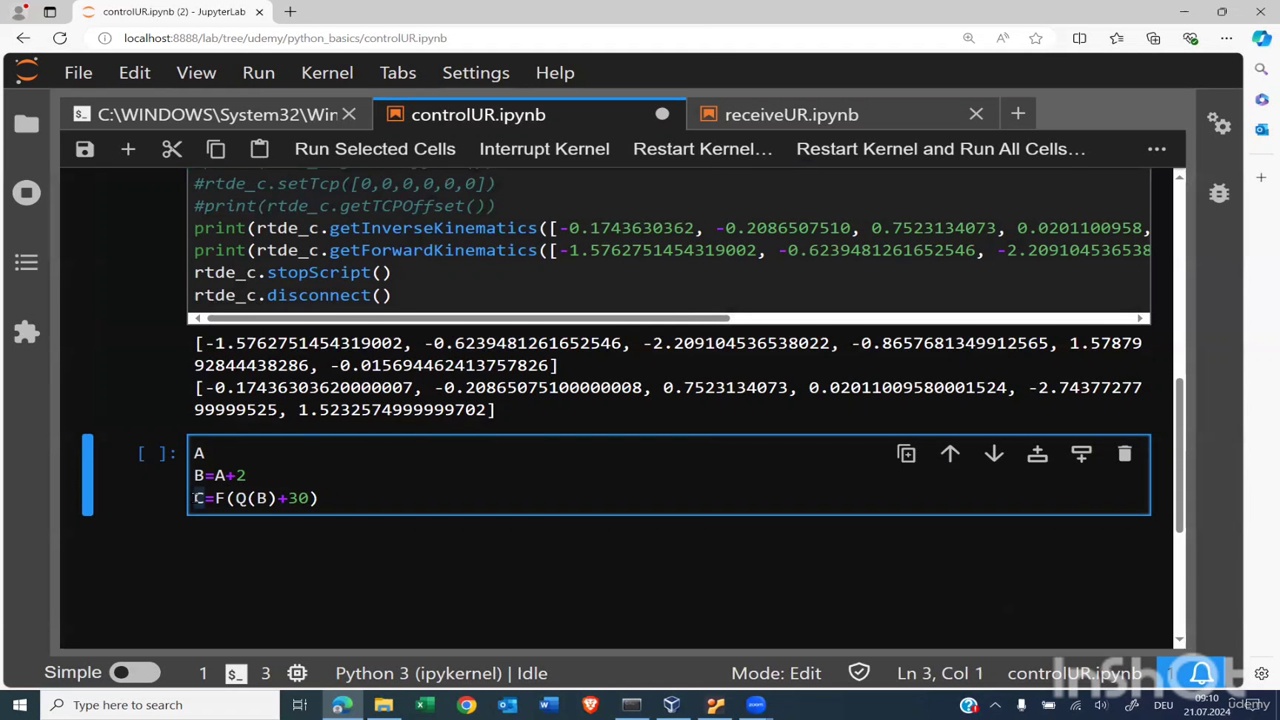
Task: Expand the notebook toolbar overflow ellipsis
Action: pyautogui.click(x=1157, y=149)
